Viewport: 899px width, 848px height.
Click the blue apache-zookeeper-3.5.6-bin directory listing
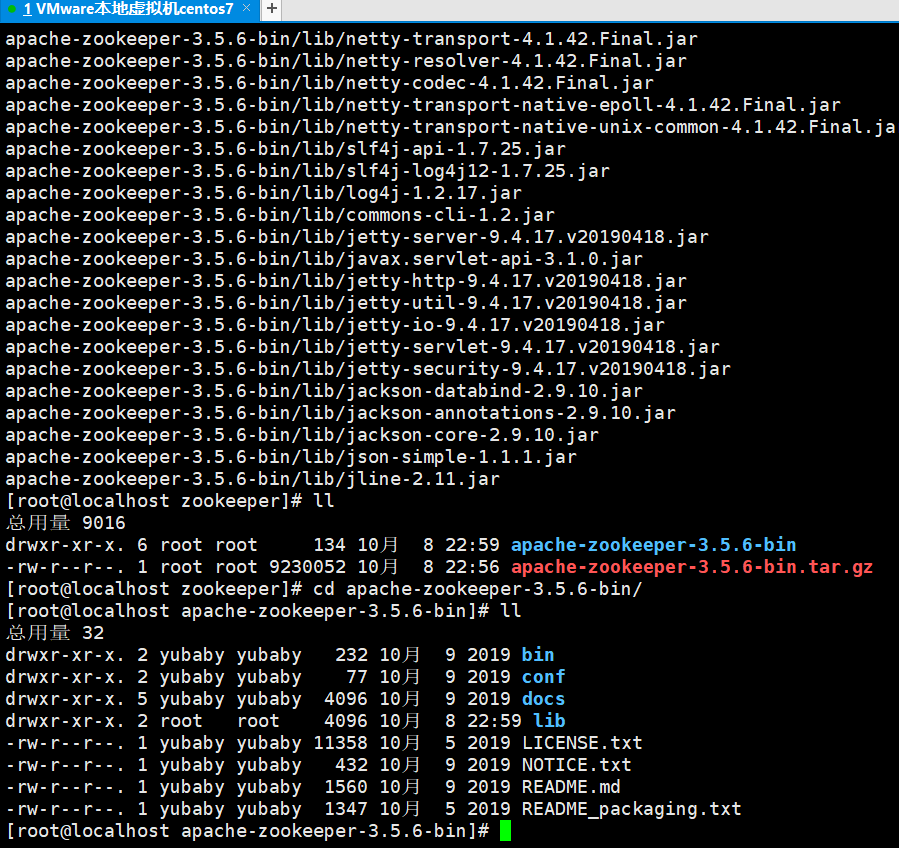click(653, 545)
